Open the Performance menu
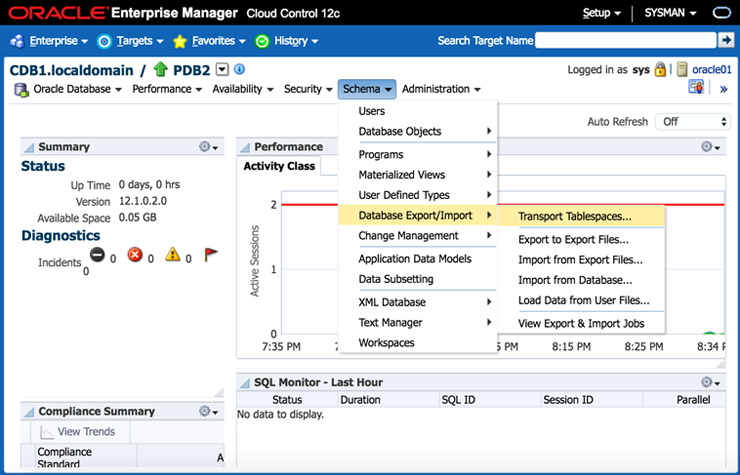This screenshot has height=475, width=740. click(x=167, y=89)
